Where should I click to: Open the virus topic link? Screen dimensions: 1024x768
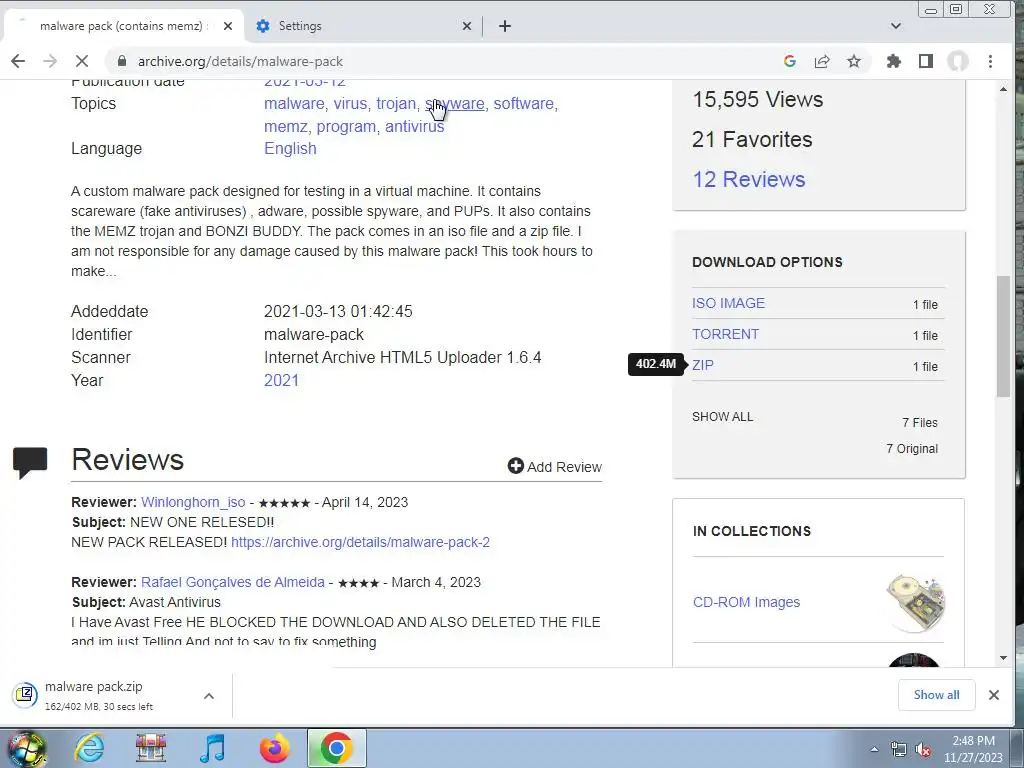[350, 104]
